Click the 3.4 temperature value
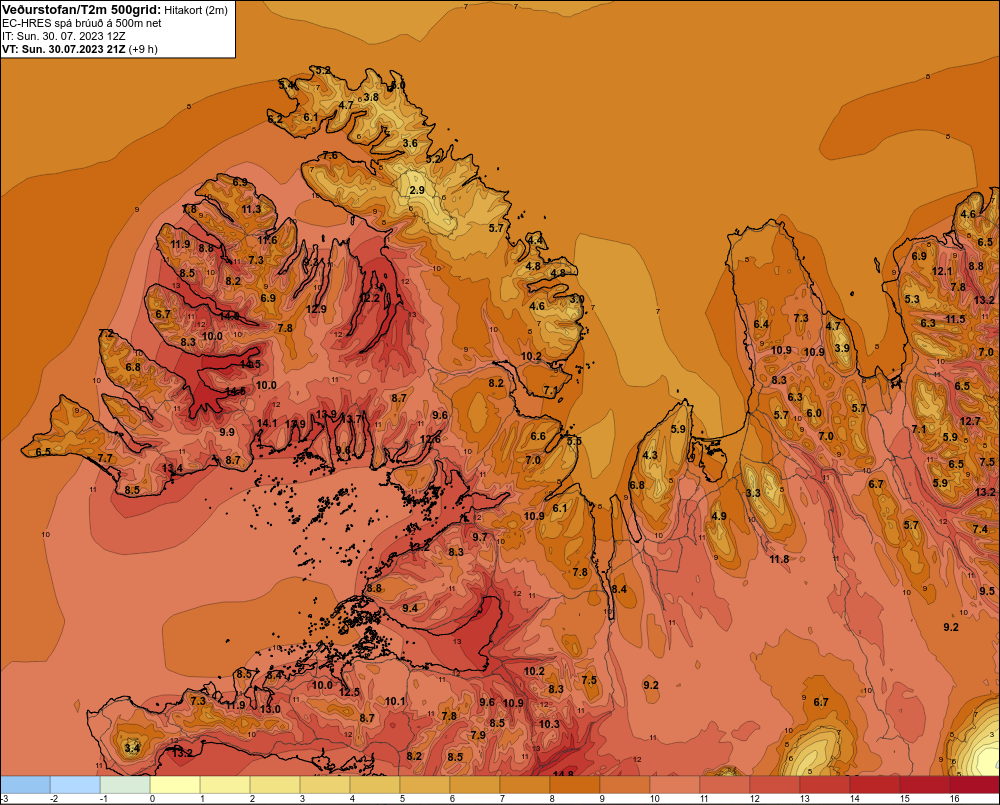The height and width of the screenshot is (805, 1000). 131,748
